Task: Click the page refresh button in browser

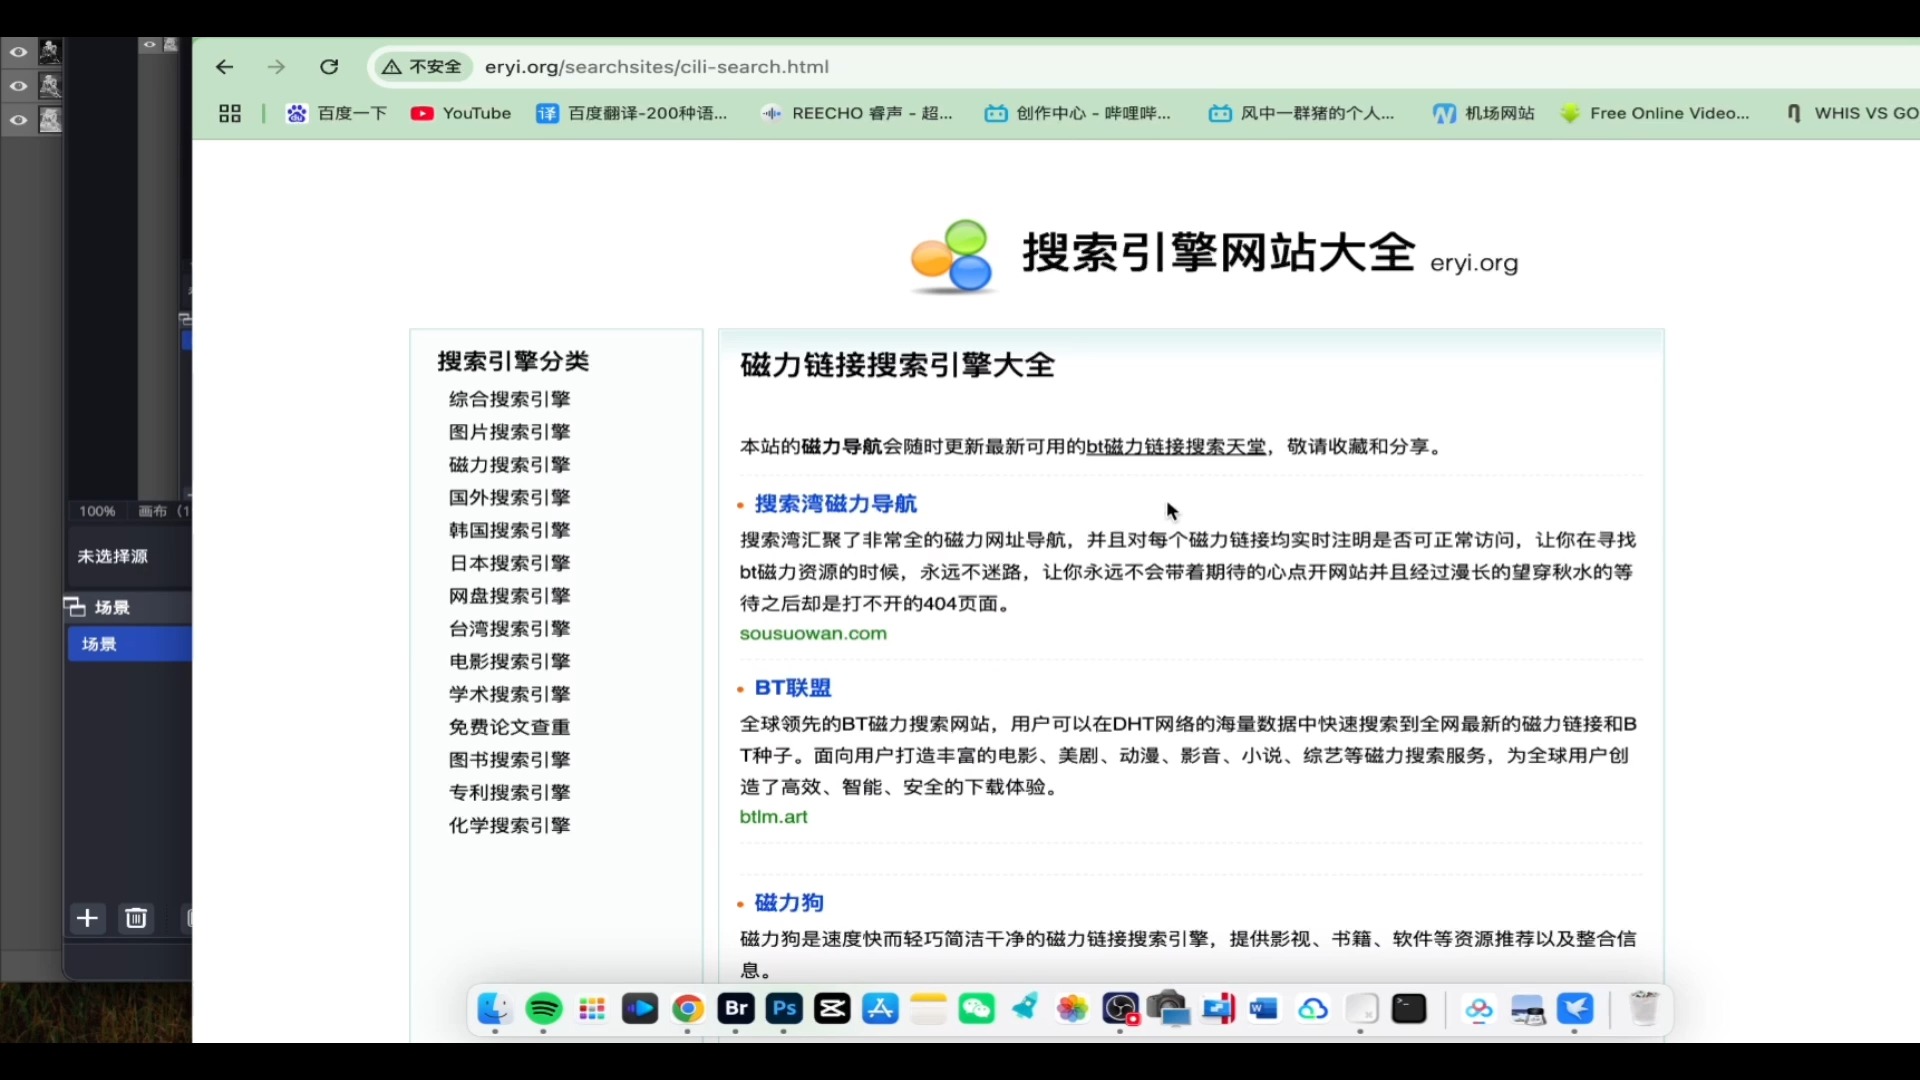Action: (330, 66)
